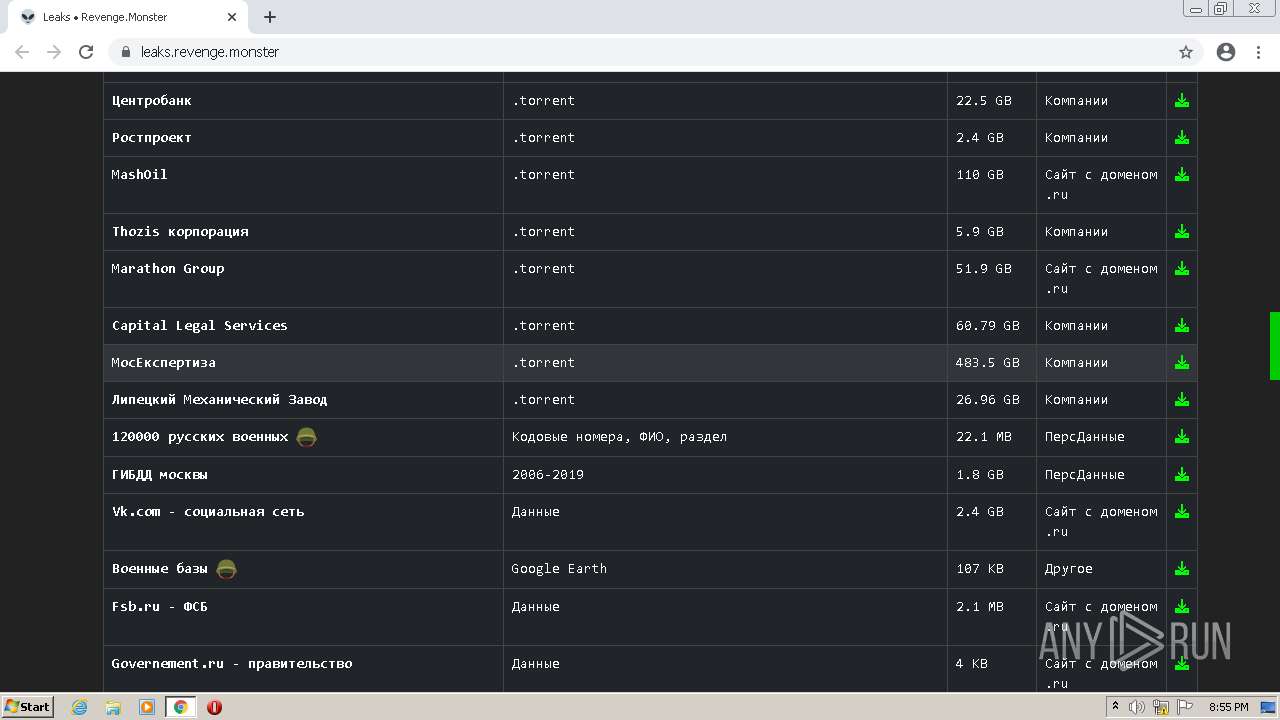Open File Explorer from taskbar
Viewport: 1280px width, 720px height.
point(113,707)
